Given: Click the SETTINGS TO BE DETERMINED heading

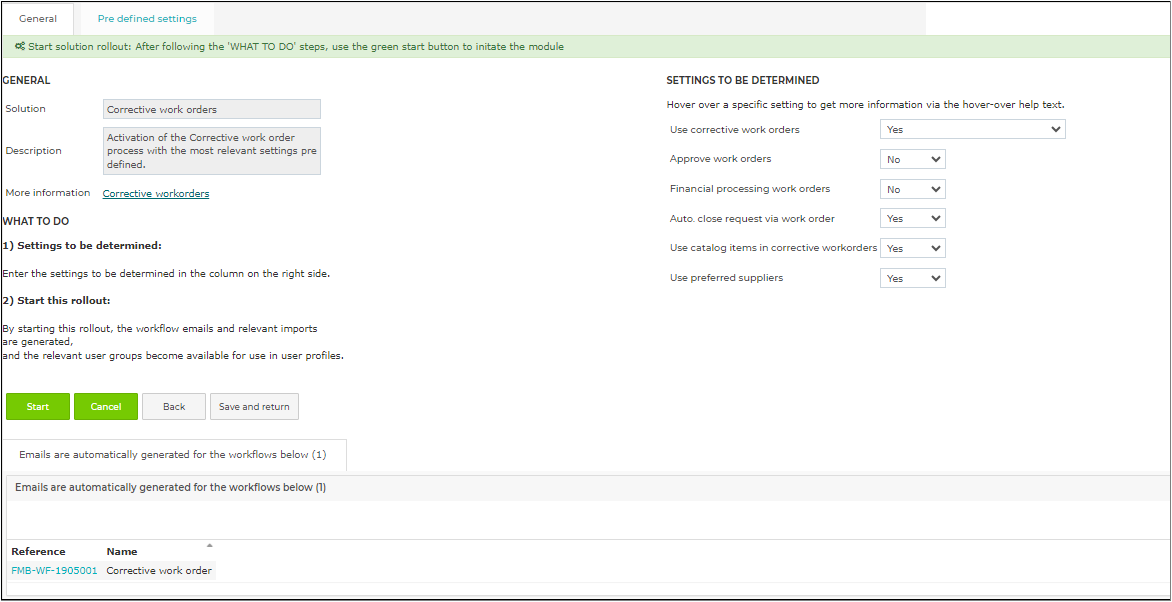Looking at the screenshot, I should (742, 80).
